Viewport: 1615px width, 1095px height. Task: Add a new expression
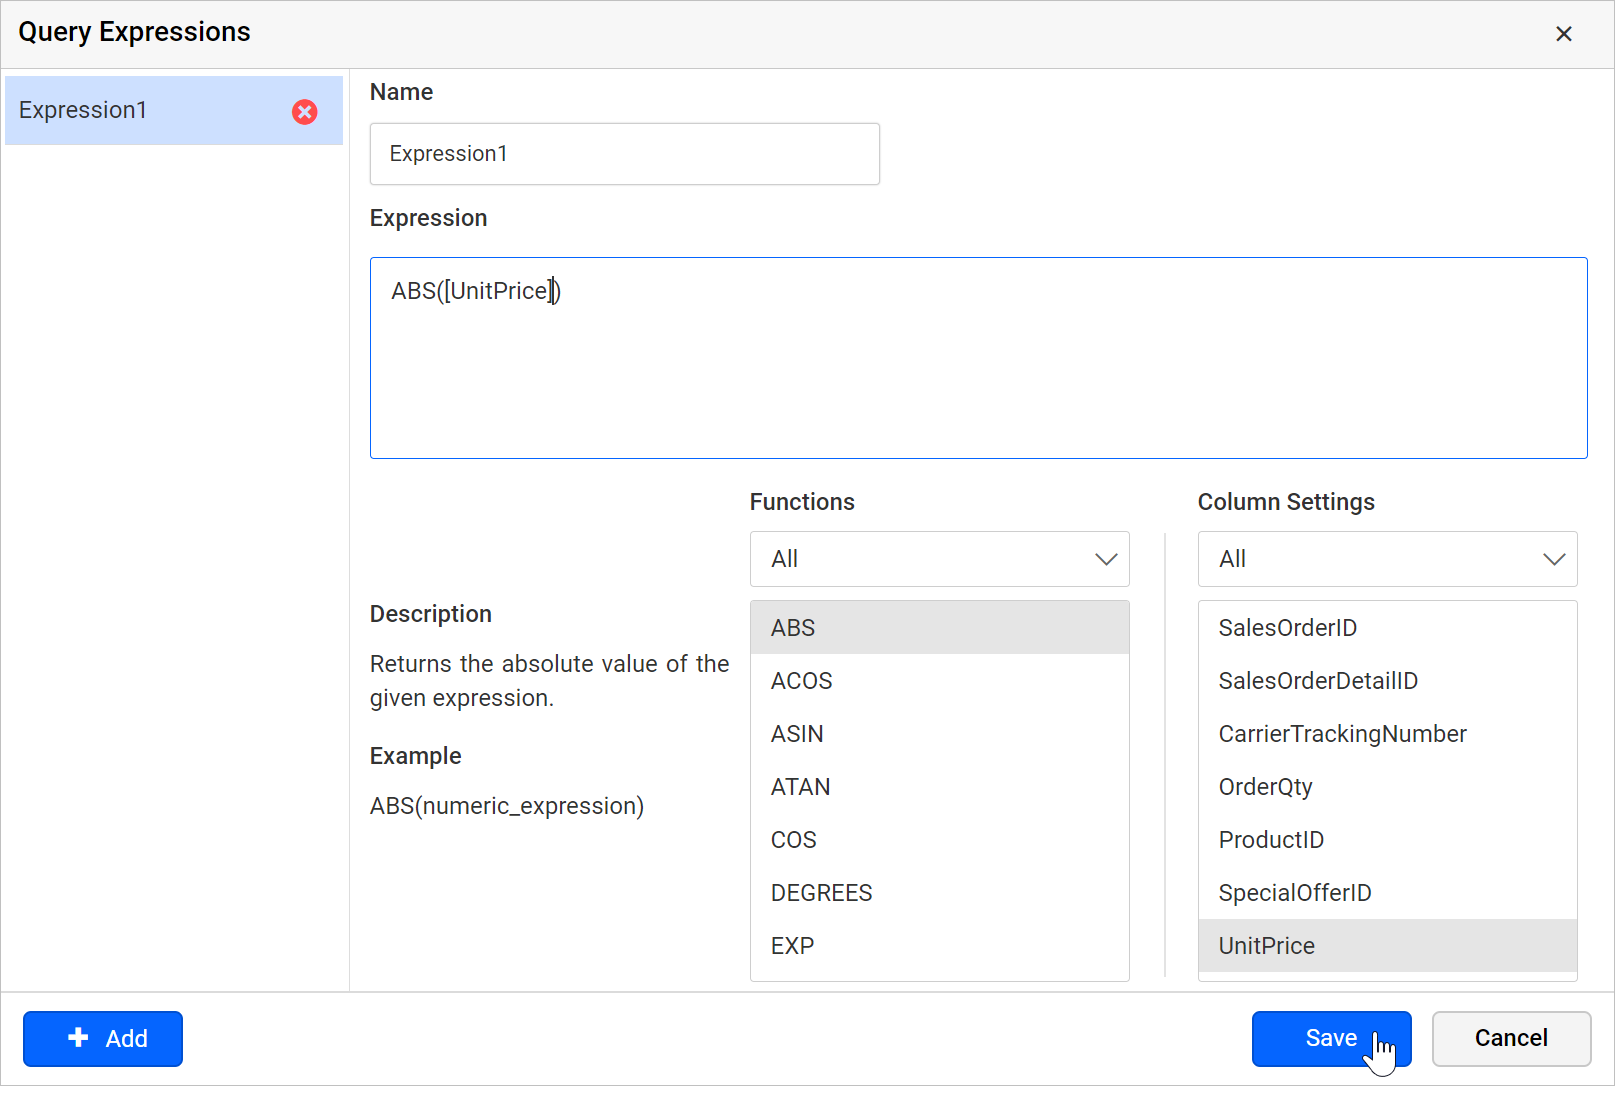pyautogui.click(x=103, y=1039)
